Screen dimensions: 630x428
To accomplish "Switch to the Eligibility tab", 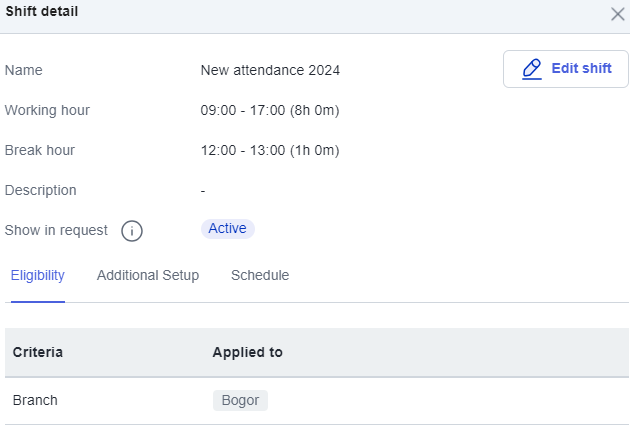I will tap(38, 276).
